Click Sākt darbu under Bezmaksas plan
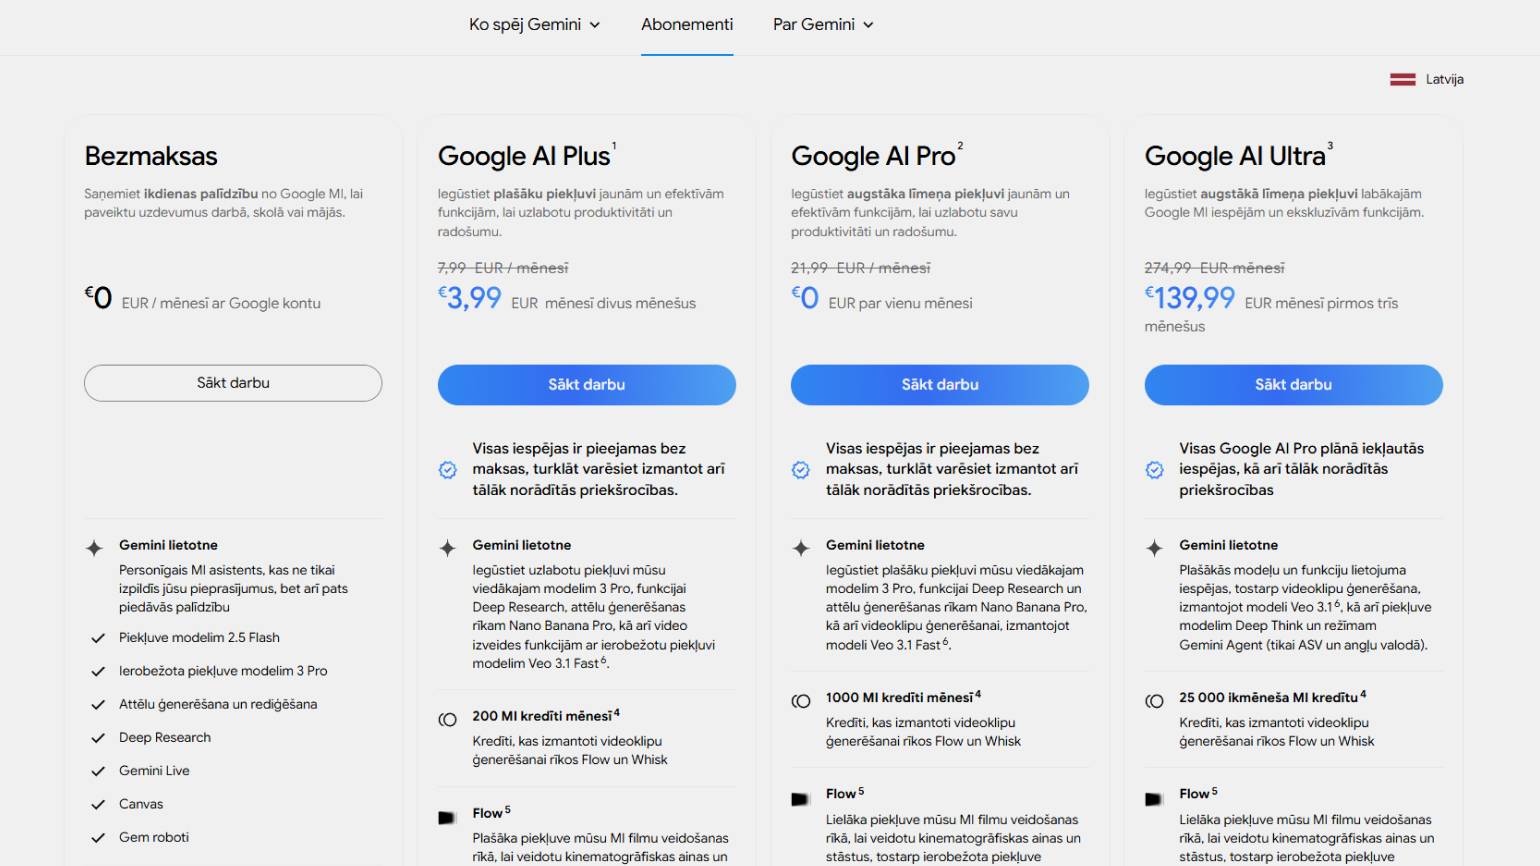The width and height of the screenshot is (1540, 866). (x=233, y=383)
